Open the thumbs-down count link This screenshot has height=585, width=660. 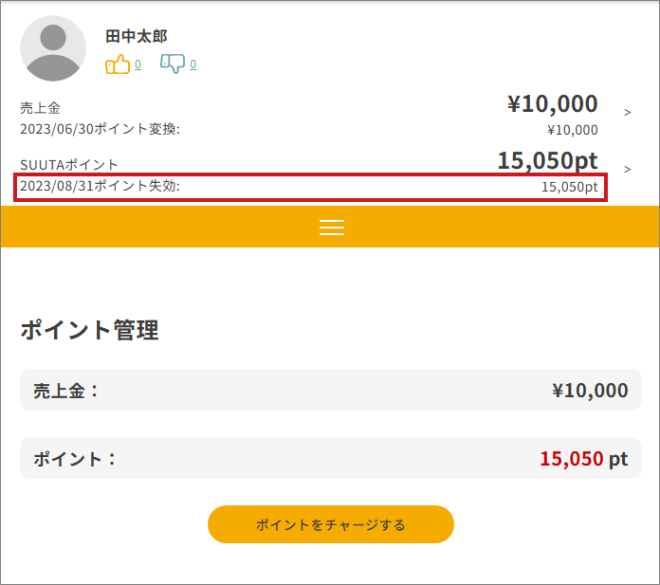[193, 64]
